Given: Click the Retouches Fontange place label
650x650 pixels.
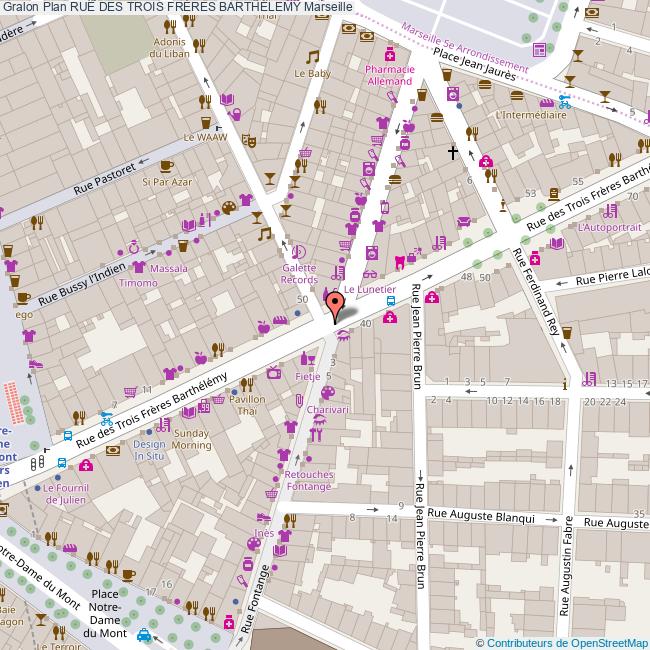Looking at the screenshot, I should tap(307, 480).
